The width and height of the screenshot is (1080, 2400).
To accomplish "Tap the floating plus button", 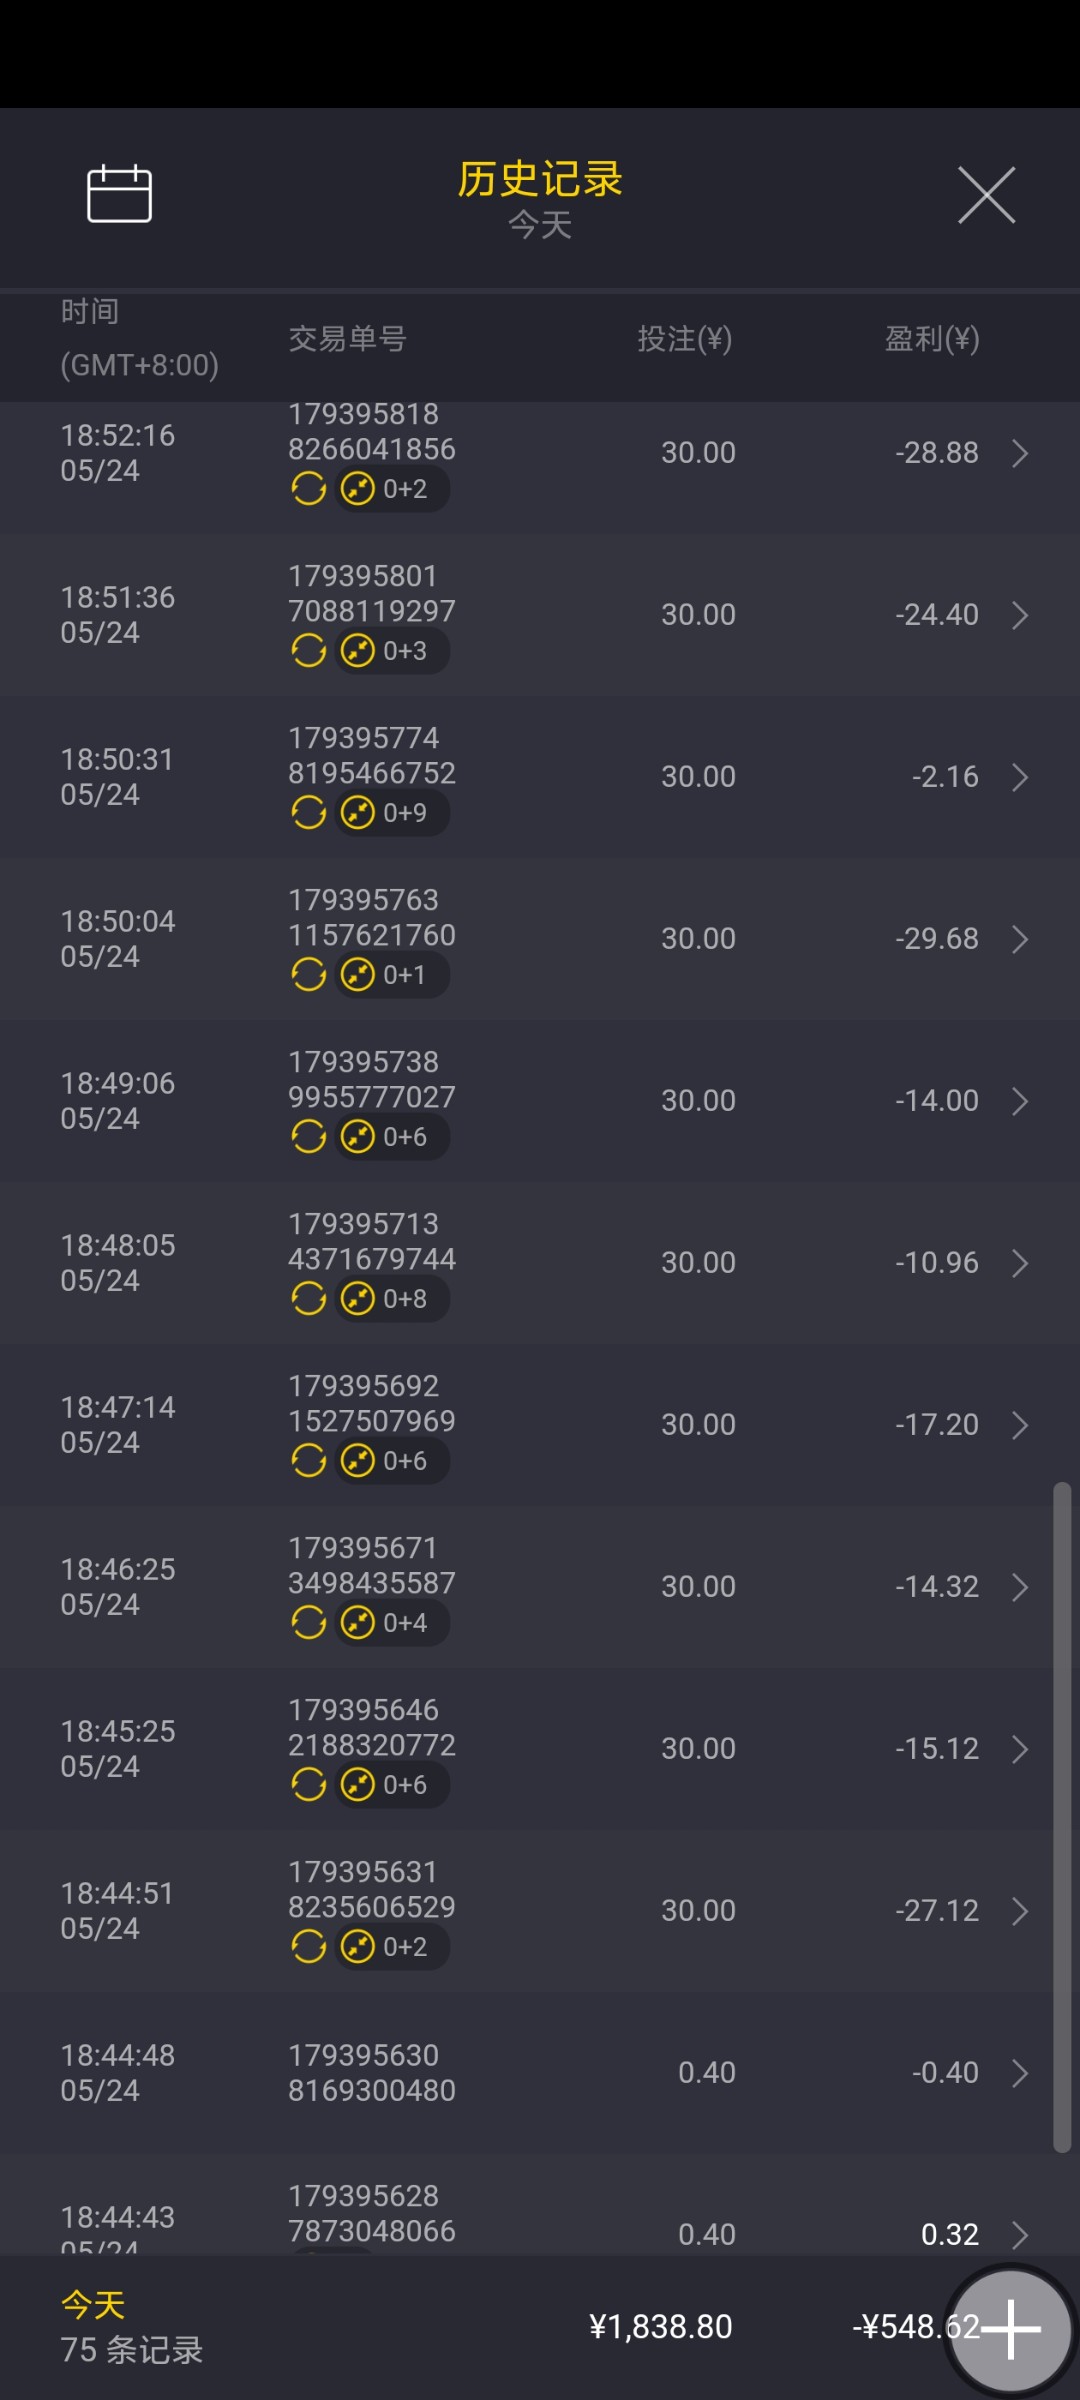I will pyautogui.click(x=1010, y=2328).
